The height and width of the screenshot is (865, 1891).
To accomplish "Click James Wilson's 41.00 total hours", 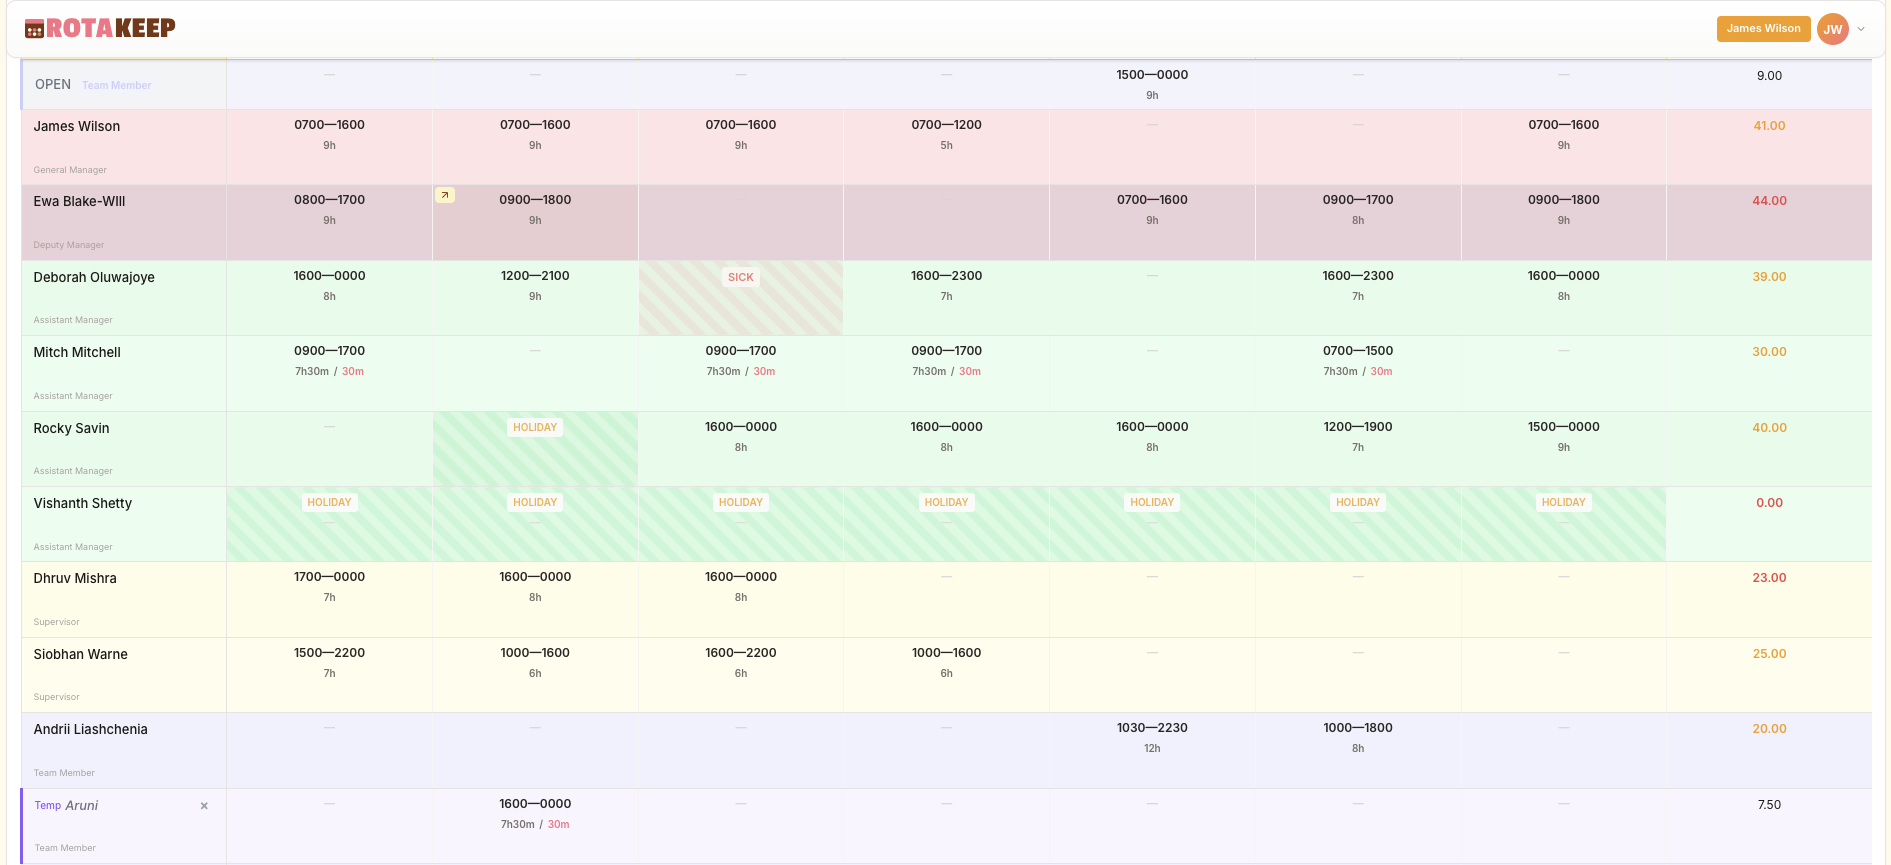I will 1769,126.
